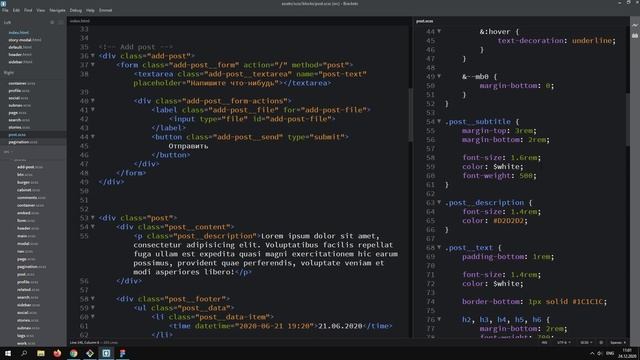Collapse label fold at line 41

pos(93,109)
